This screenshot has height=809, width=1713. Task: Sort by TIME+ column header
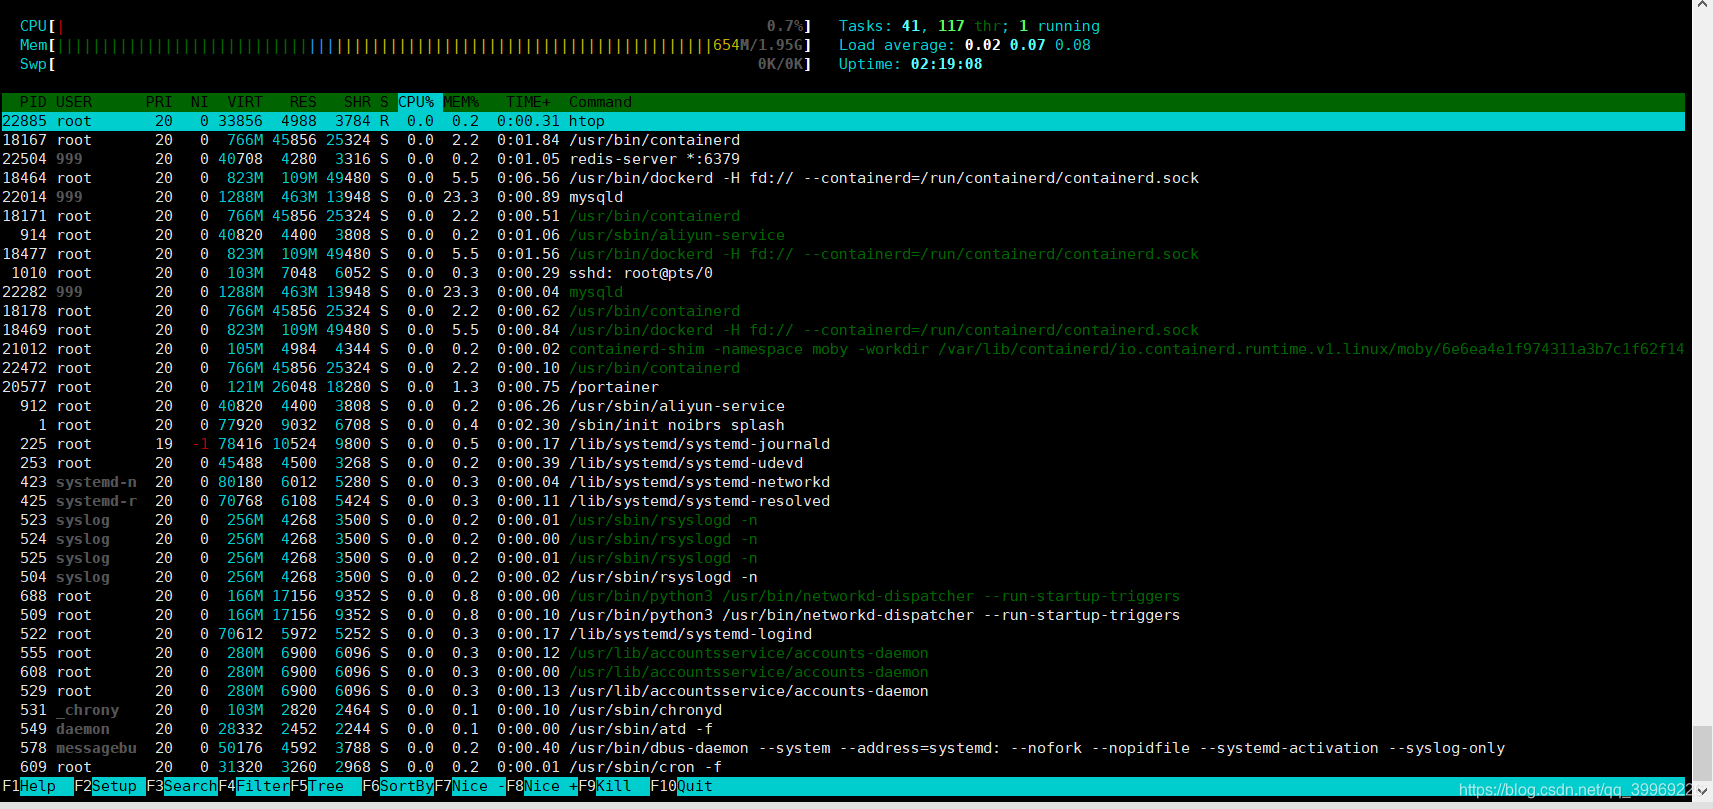pos(528,102)
